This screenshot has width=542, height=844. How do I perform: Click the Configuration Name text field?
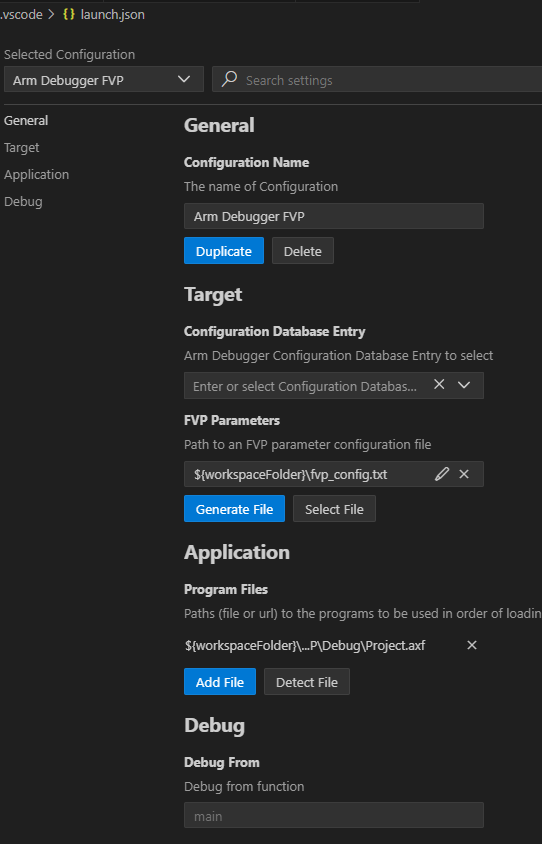point(334,216)
